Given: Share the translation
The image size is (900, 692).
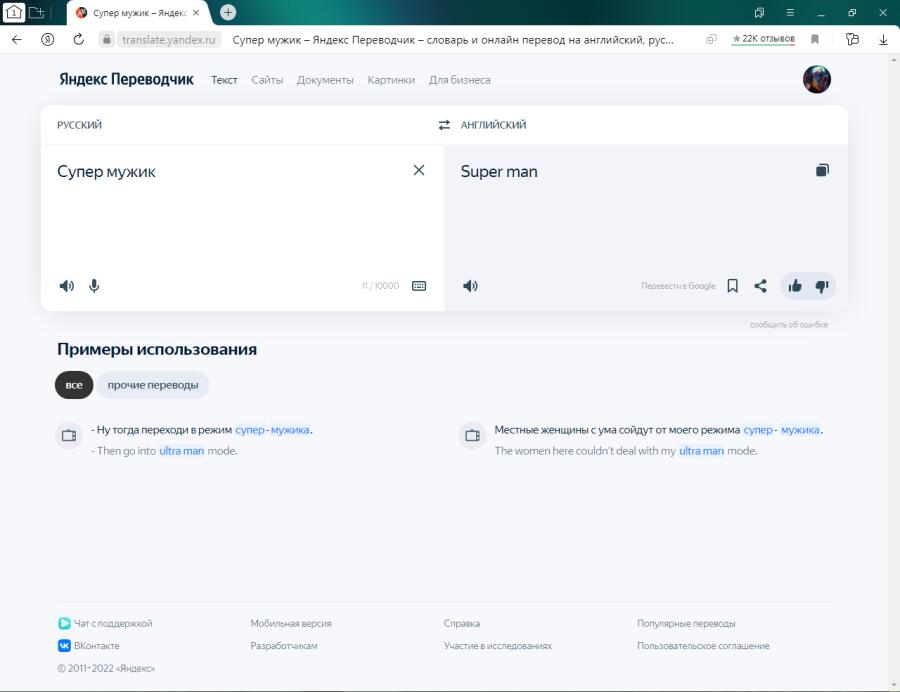Looking at the screenshot, I should point(761,286).
